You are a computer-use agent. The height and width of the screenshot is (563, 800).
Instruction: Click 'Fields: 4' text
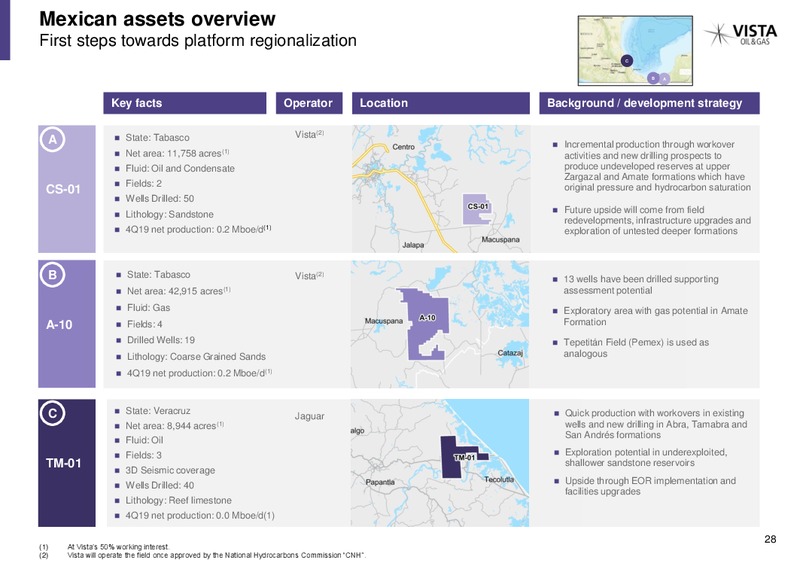[x=144, y=324]
